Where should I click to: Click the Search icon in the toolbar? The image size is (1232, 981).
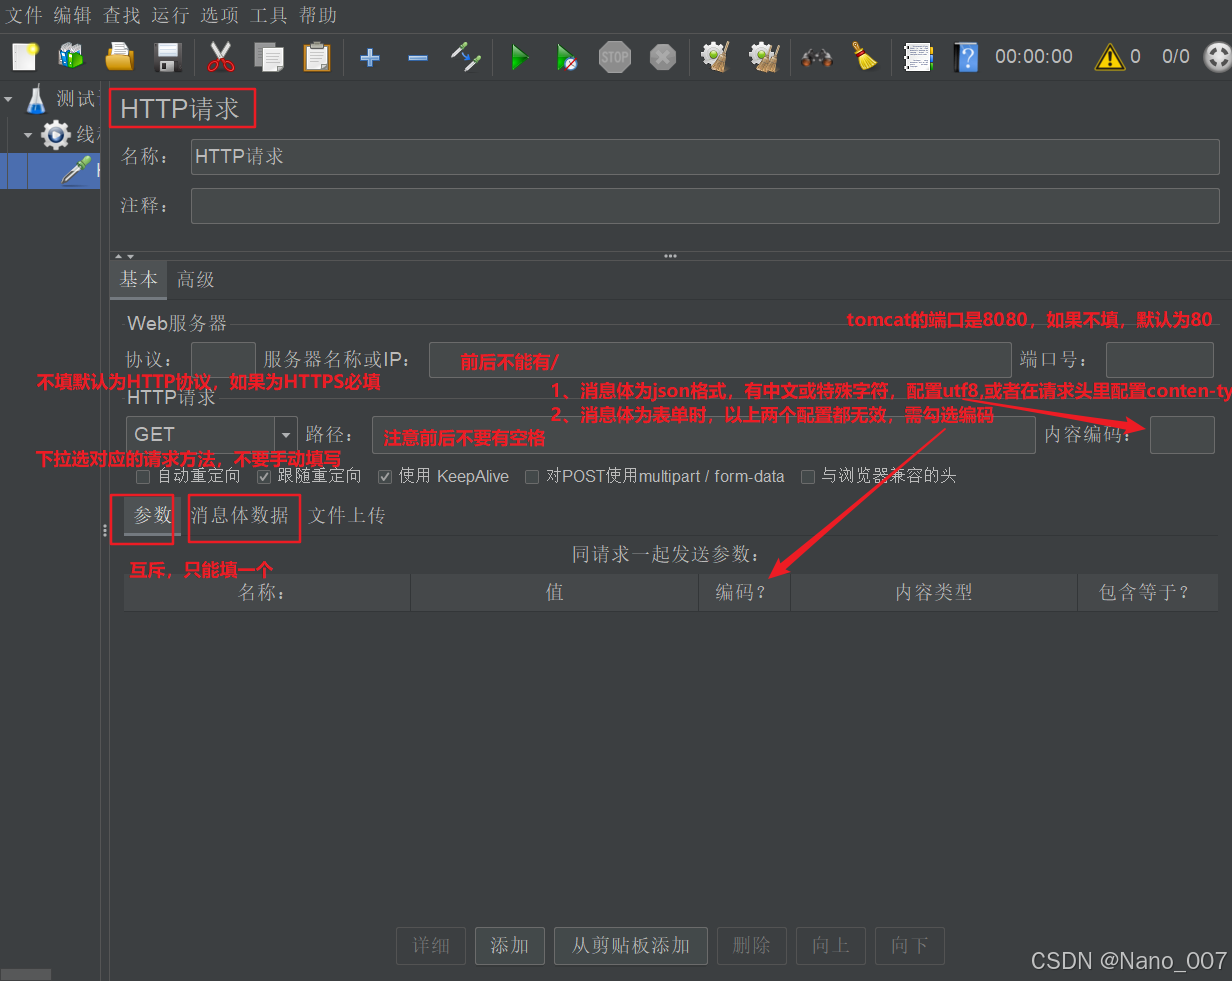pos(817,57)
